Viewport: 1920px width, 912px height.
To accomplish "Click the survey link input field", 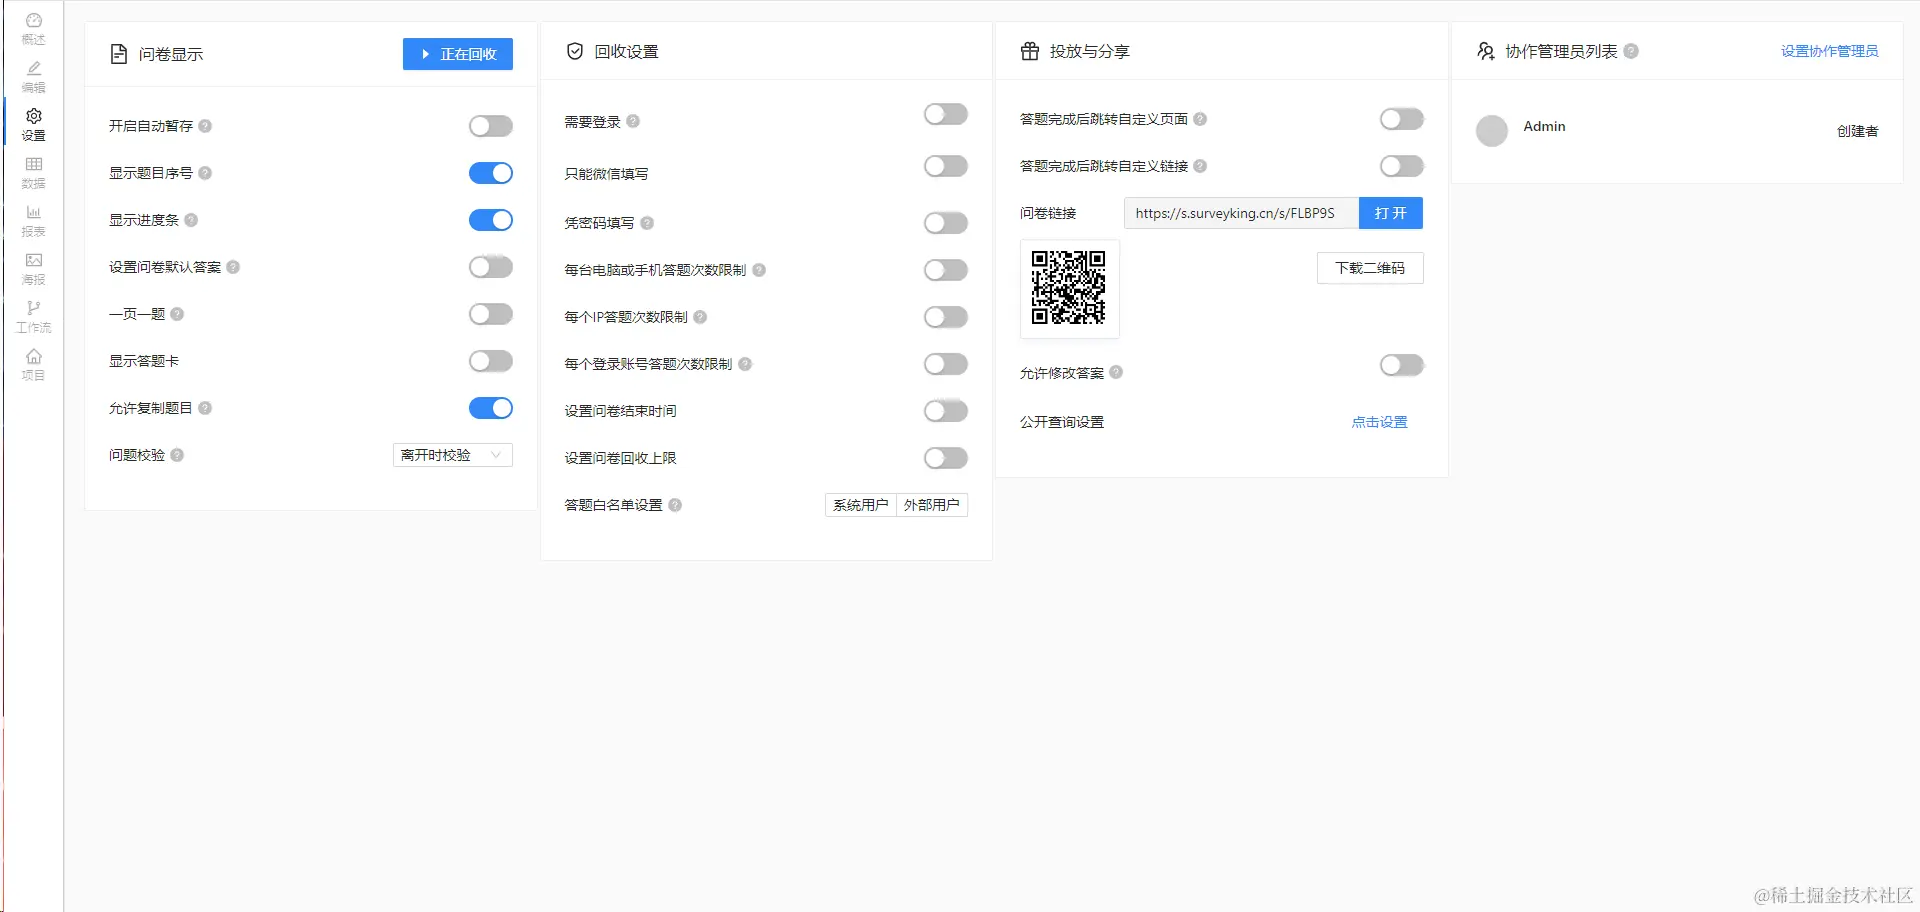I will (1240, 212).
